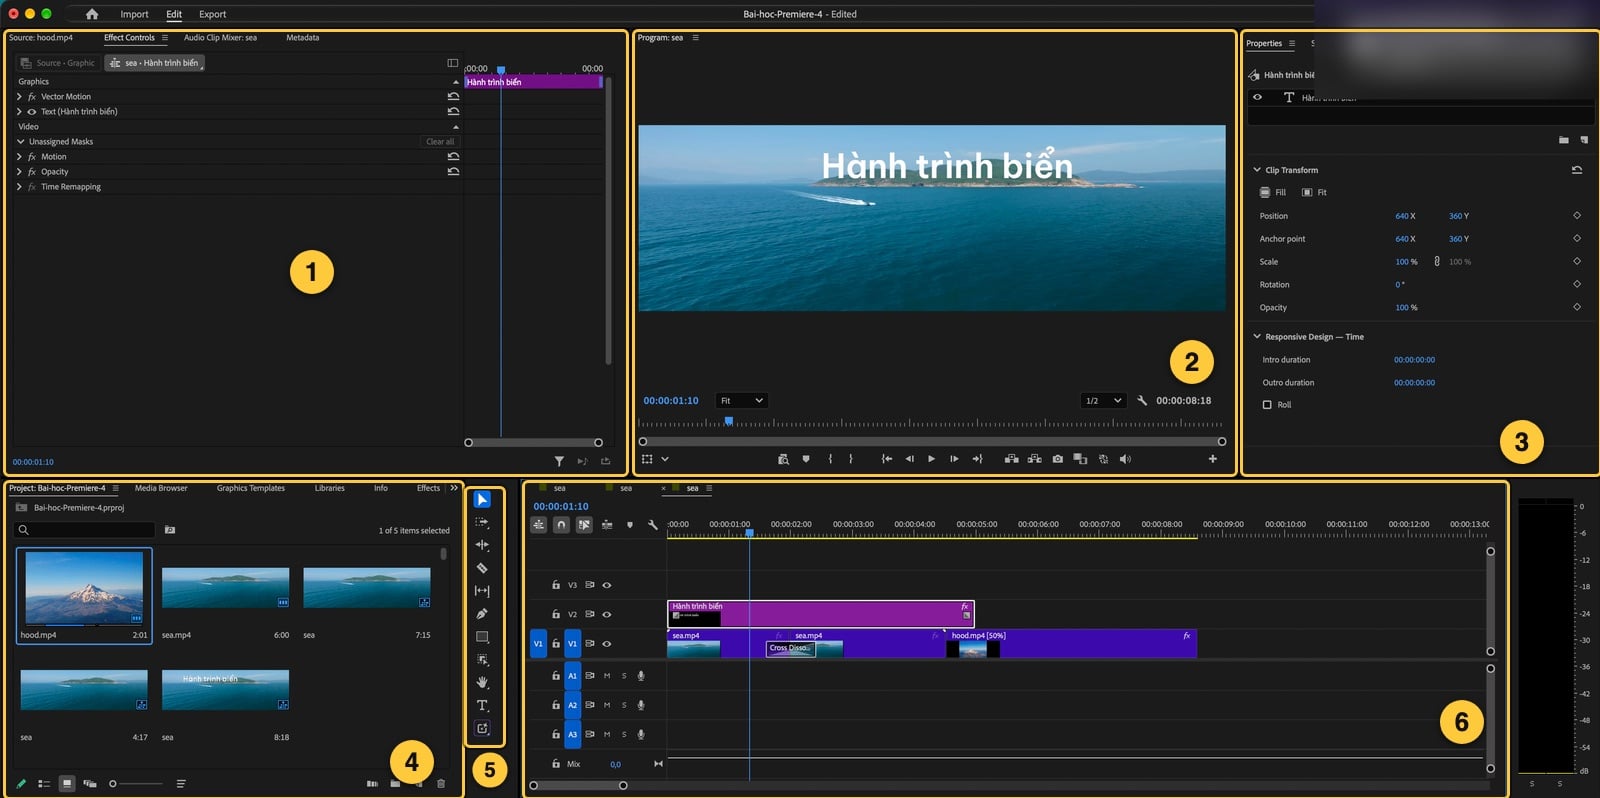Viewport: 1600px width, 798px height.
Task: Toggle V3 track output eye
Action: (x=607, y=585)
